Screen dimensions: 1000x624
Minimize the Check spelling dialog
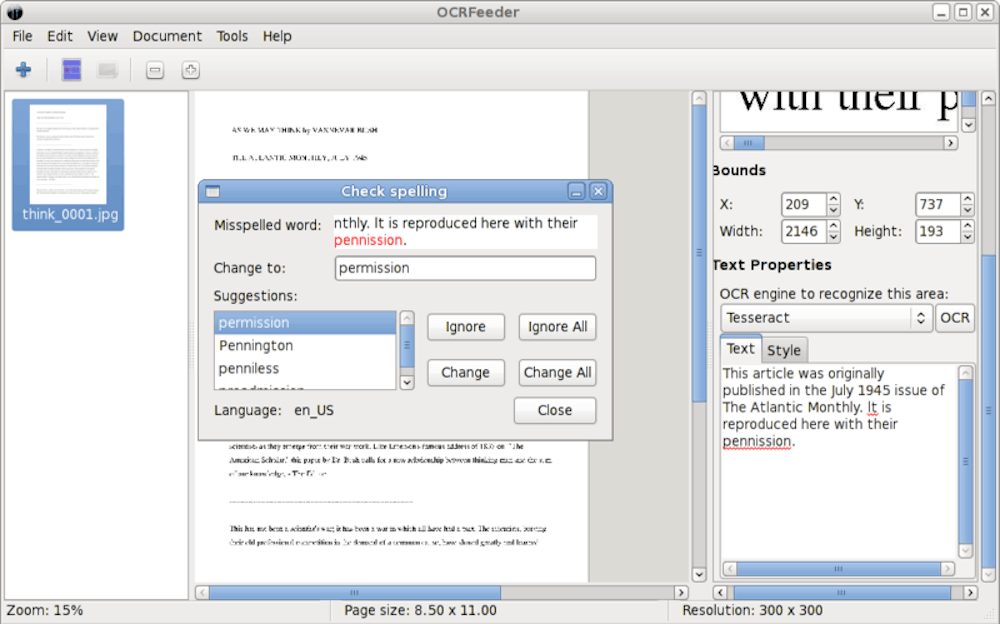(576, 191)
